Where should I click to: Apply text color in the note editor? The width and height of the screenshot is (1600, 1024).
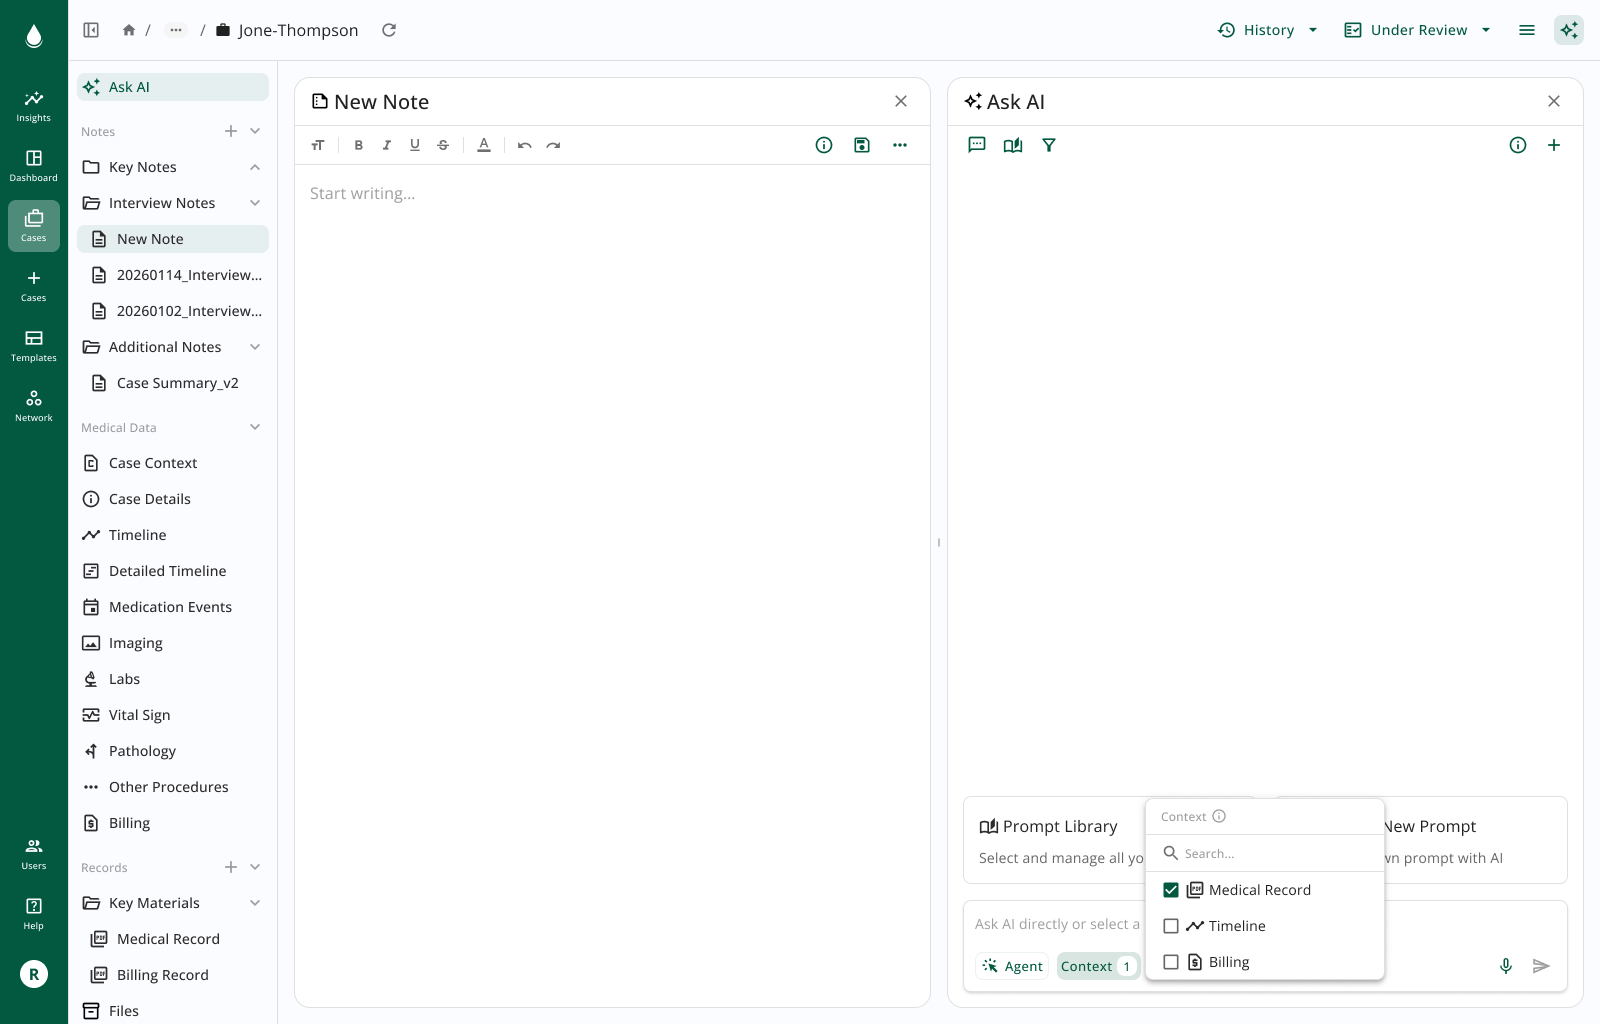483,145
